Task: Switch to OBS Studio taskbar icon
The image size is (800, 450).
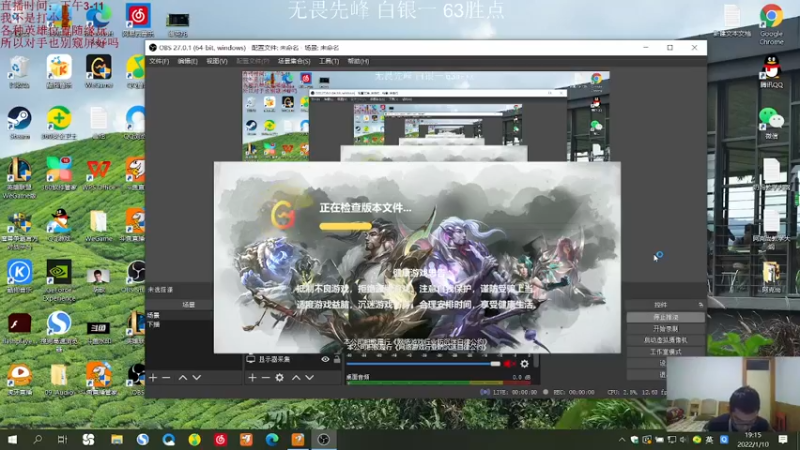Action: point(323,439)
